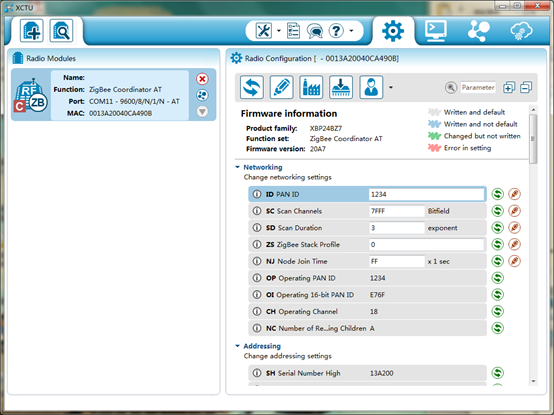This screenshot has width=554, height=415.
Task: Write the Scan Channels setting
Action: (x=514, y=211)
